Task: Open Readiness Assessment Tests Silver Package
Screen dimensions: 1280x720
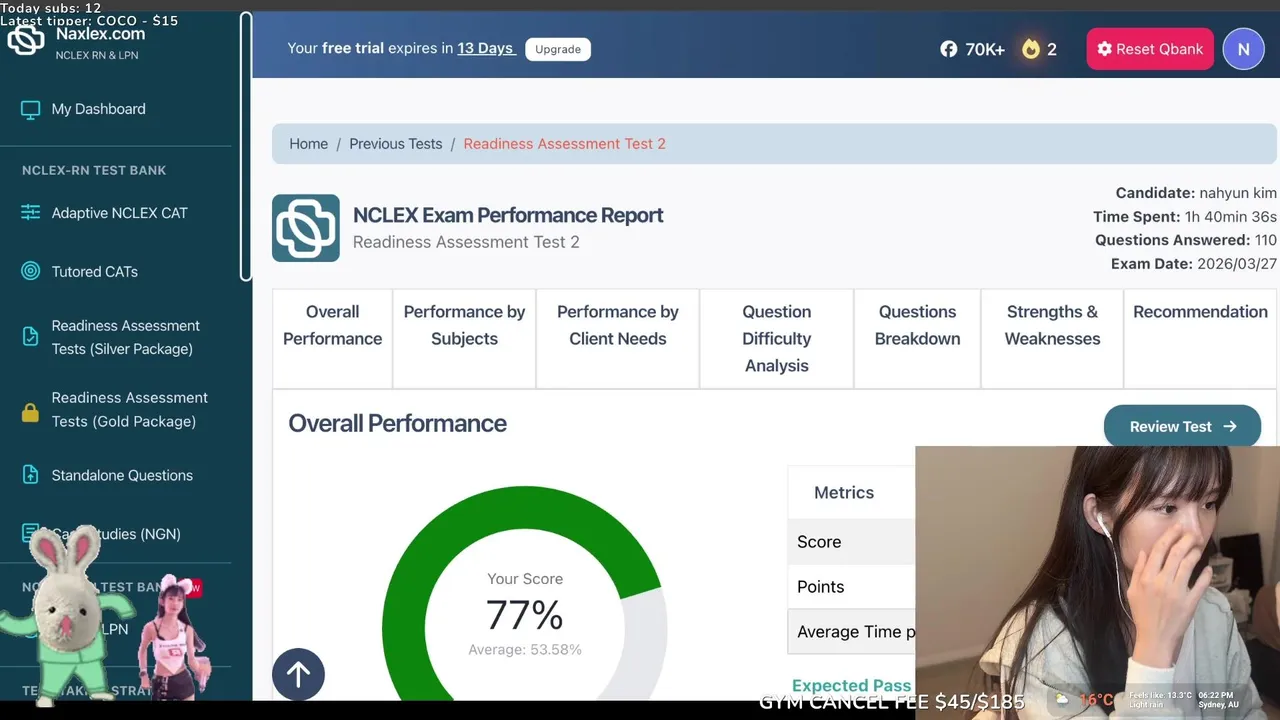Action: click(x=125, y=337)
